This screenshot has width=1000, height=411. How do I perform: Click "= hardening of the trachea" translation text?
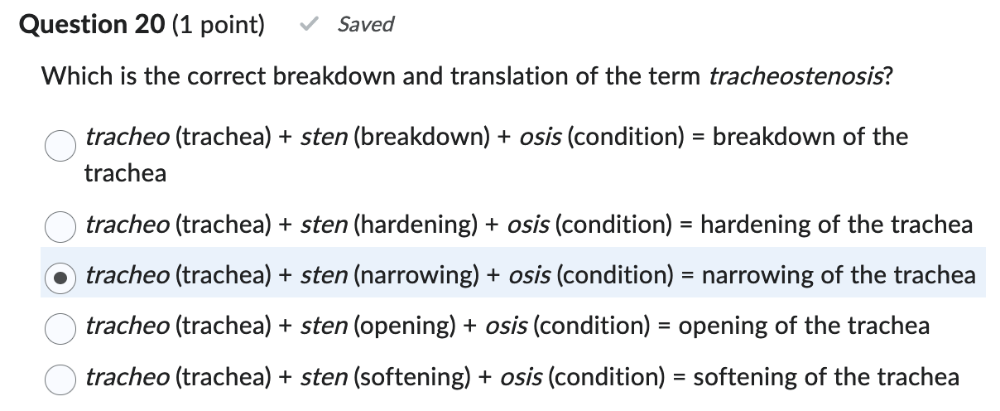tap(828, 225)
